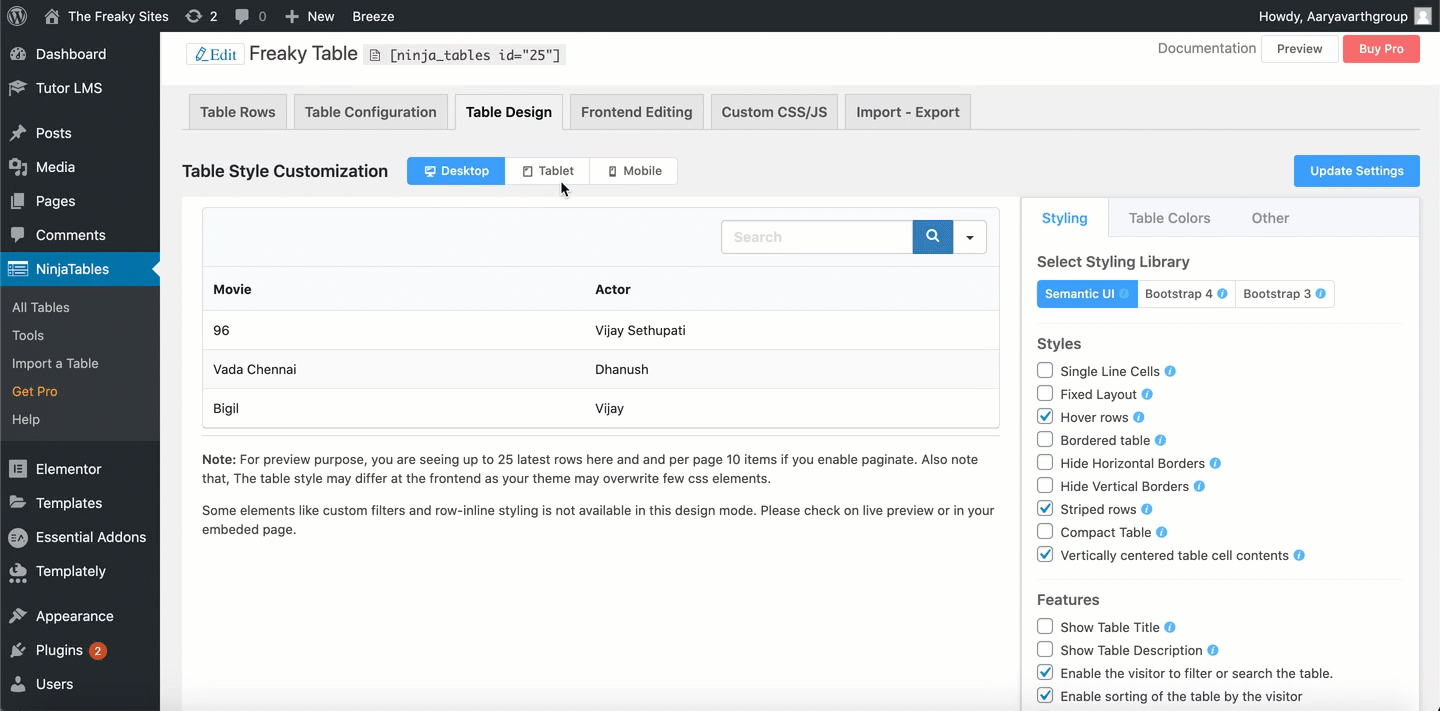Viewport: 1440px width, 711px height.
Task: Click the user avatar icon
Action: (x=1422, y=16)
